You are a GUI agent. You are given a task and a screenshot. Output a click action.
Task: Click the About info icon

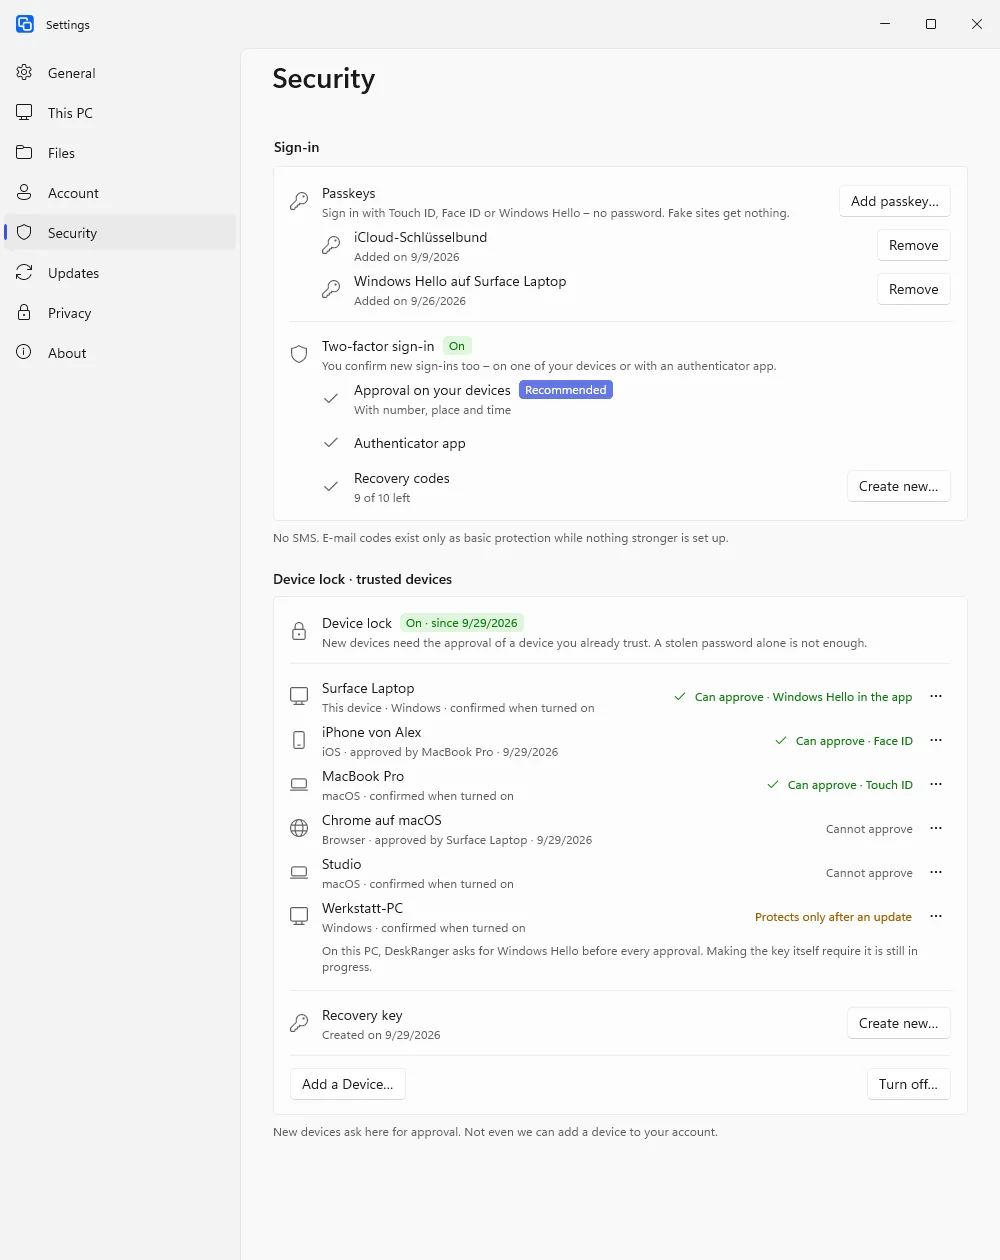24,352
